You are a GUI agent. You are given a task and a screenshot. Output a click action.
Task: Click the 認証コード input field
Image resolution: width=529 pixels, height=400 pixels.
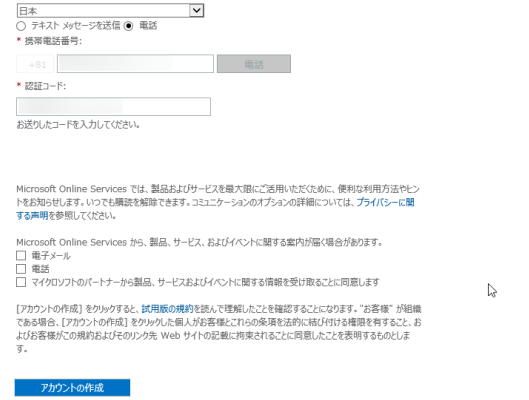click(x=113, y=107)
